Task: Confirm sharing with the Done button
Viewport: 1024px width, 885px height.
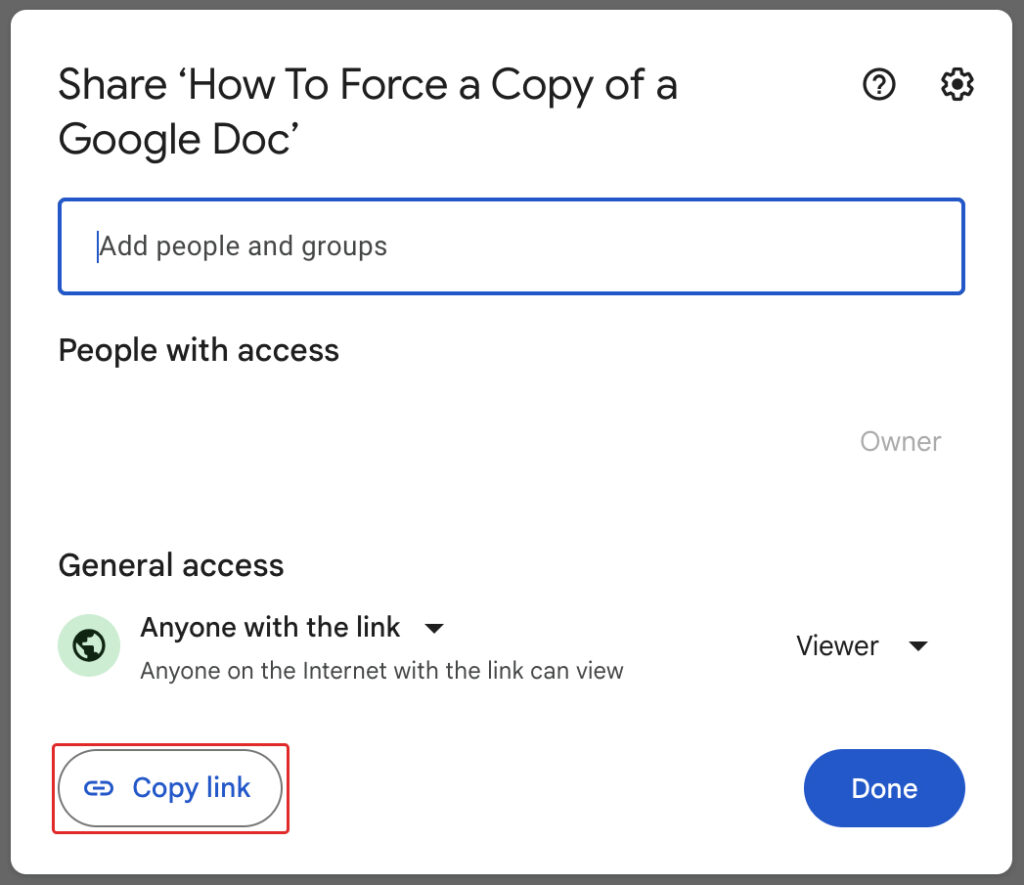Action: pos(884,788)
